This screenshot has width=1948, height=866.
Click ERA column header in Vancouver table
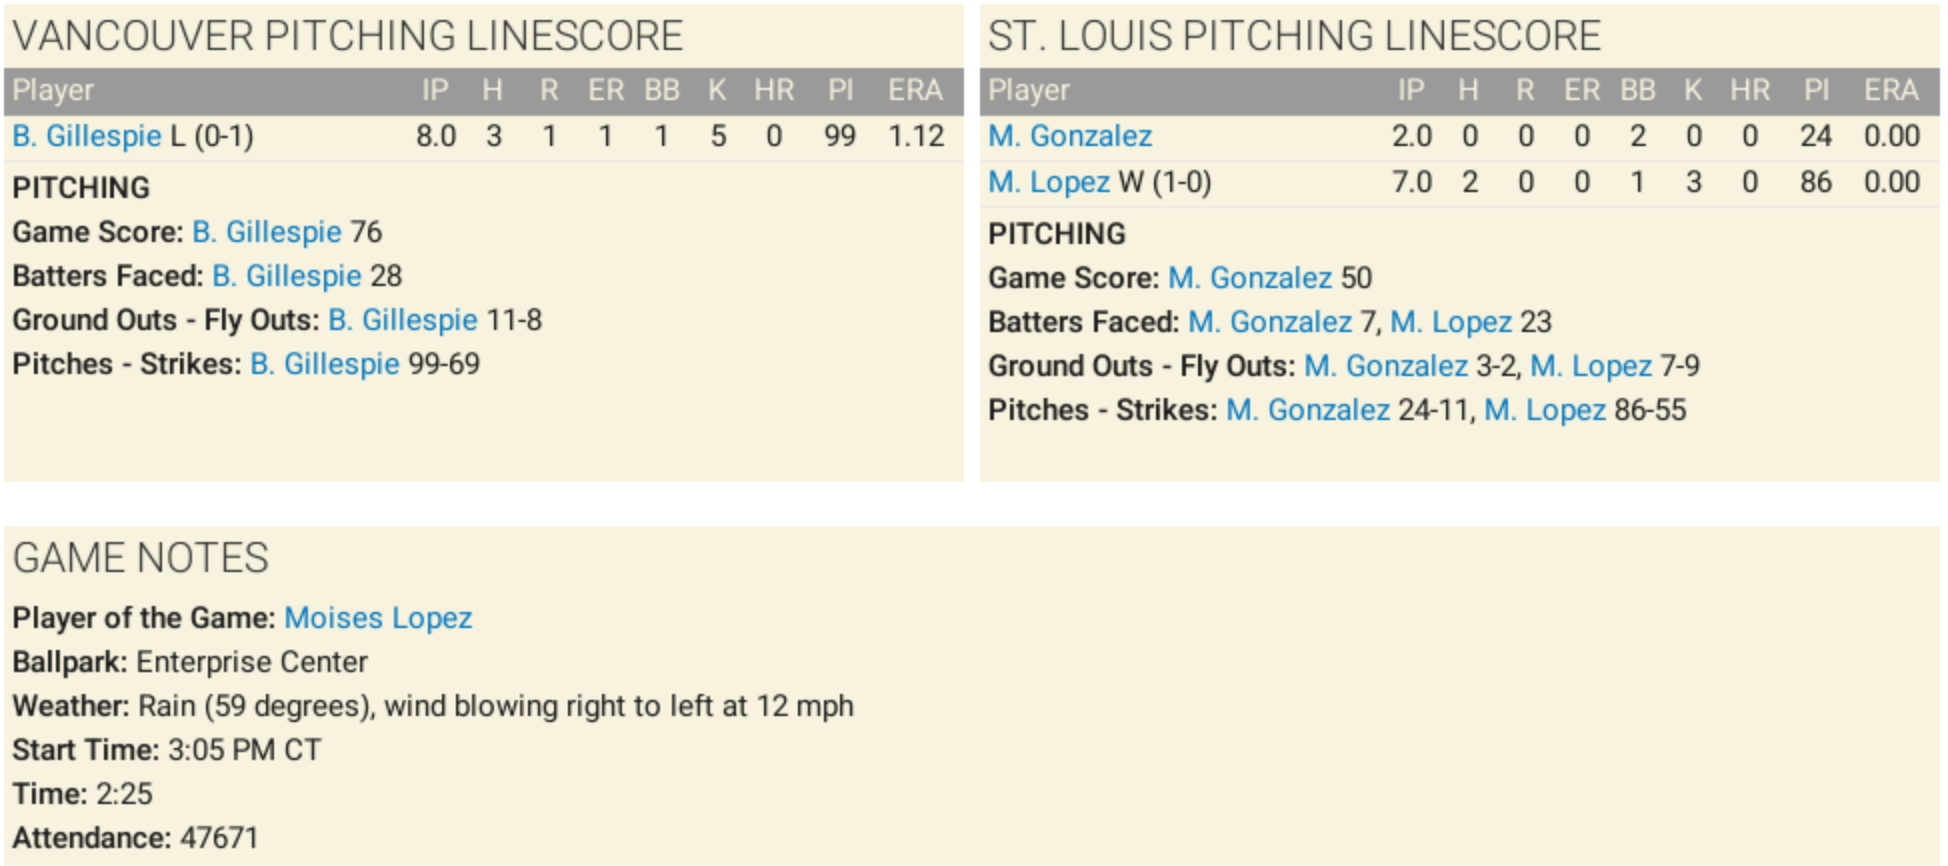(914, 90)
